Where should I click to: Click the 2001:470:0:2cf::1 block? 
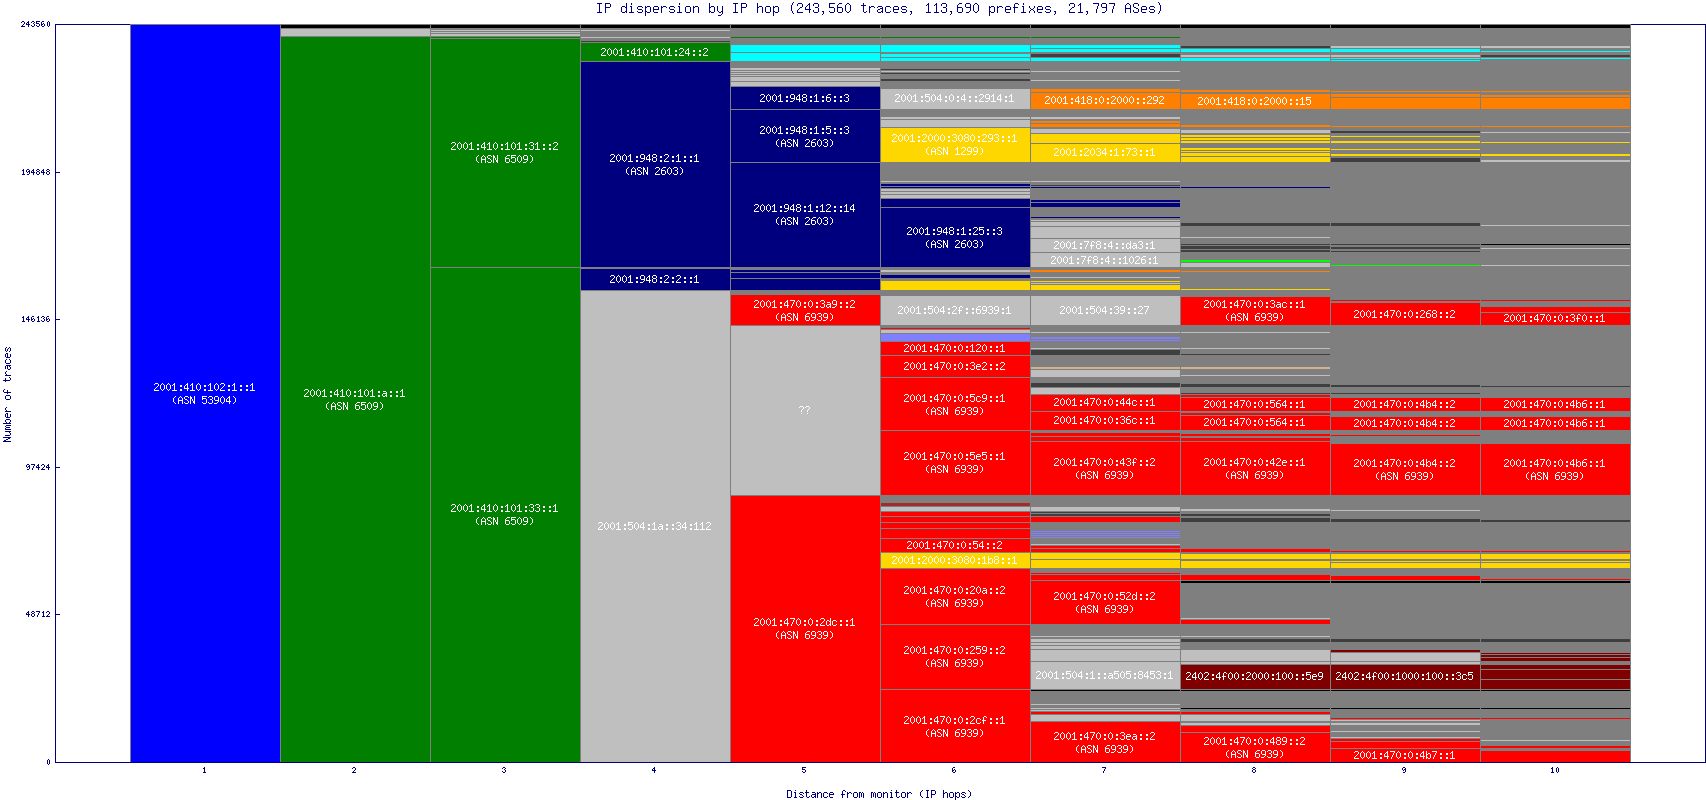point(955,726)
